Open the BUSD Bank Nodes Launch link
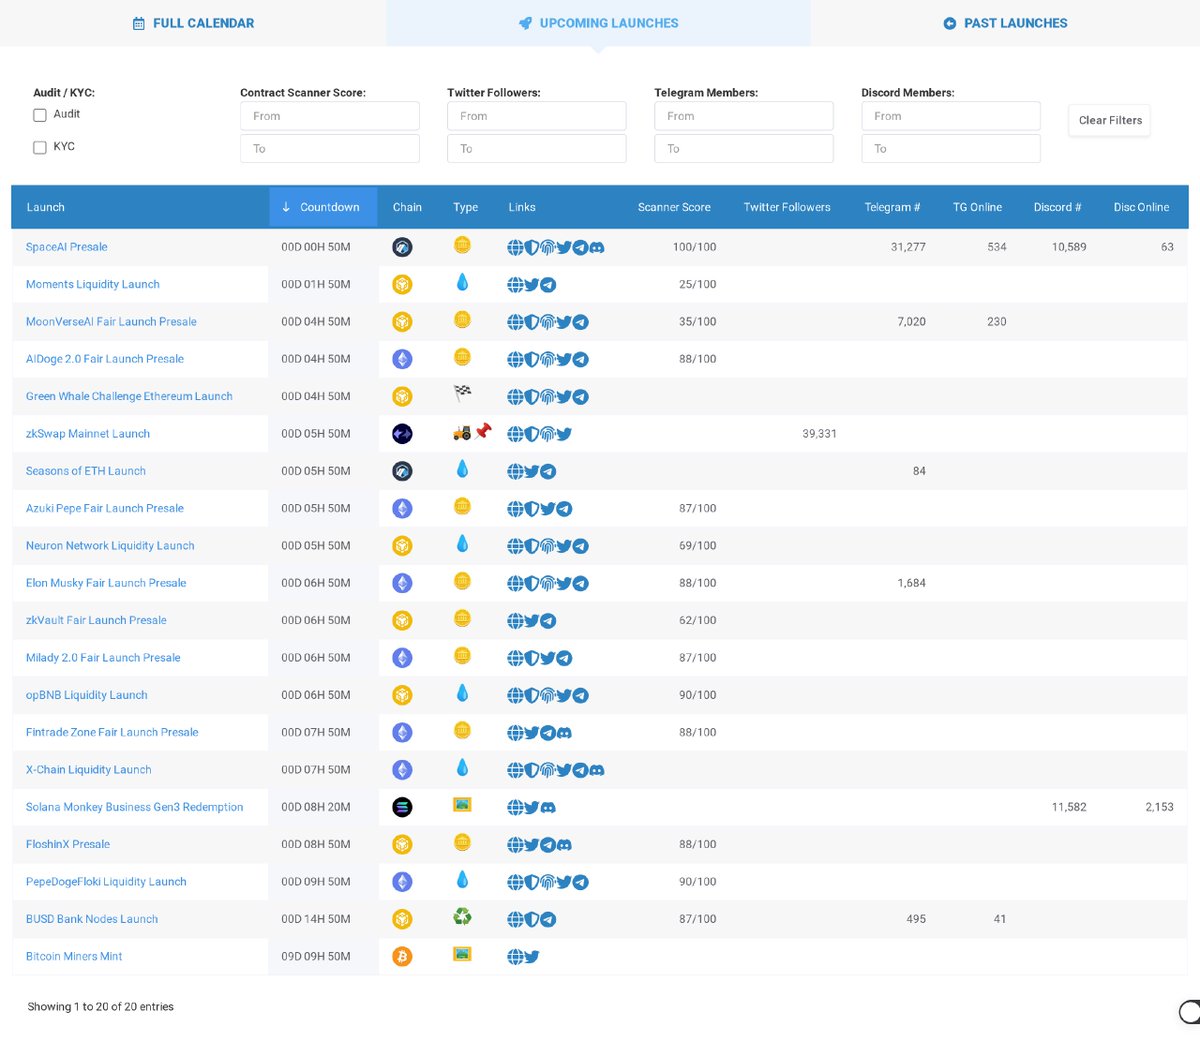The width and height of the screenshot is (1200, 1041). [x=90, y=919]
